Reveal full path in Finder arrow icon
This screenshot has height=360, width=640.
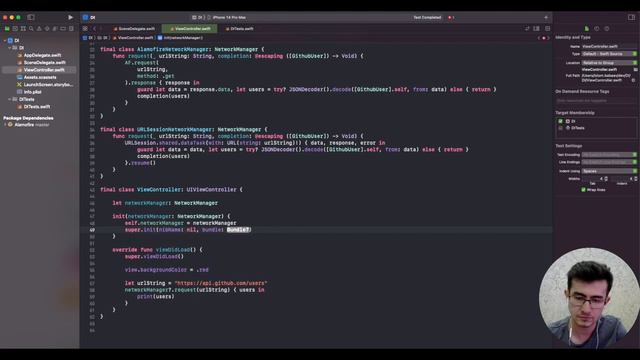633,80
